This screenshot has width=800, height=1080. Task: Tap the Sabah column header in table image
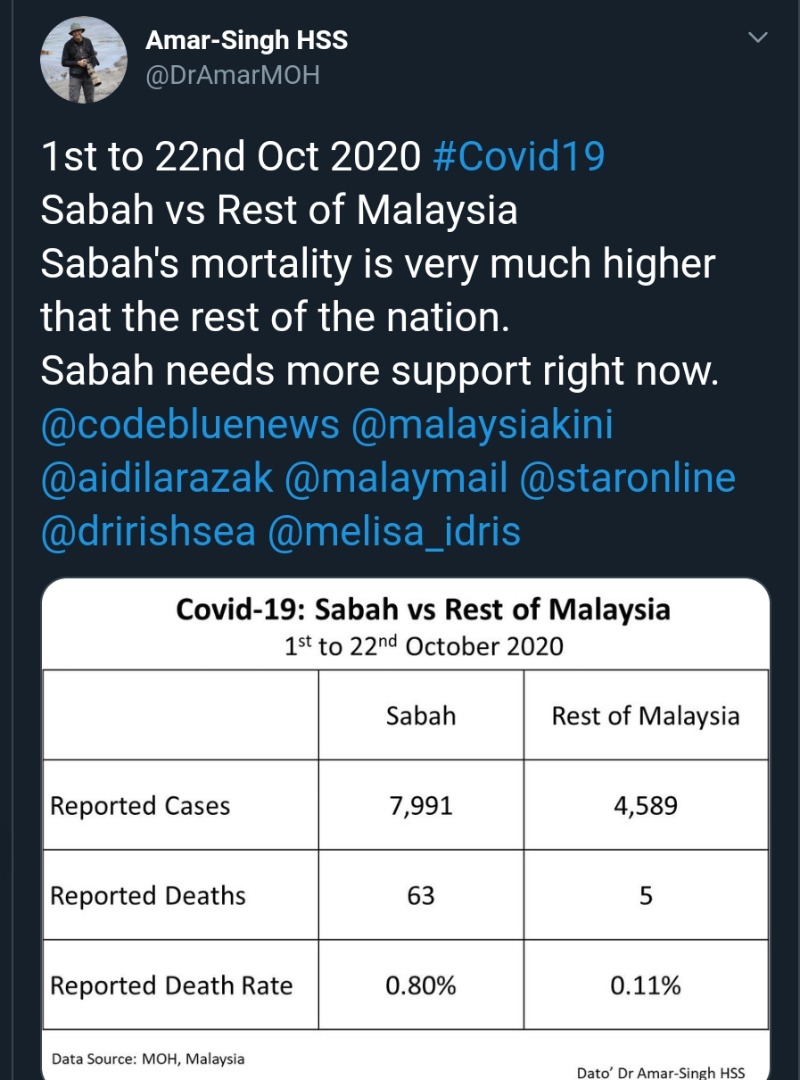[421, 716]
